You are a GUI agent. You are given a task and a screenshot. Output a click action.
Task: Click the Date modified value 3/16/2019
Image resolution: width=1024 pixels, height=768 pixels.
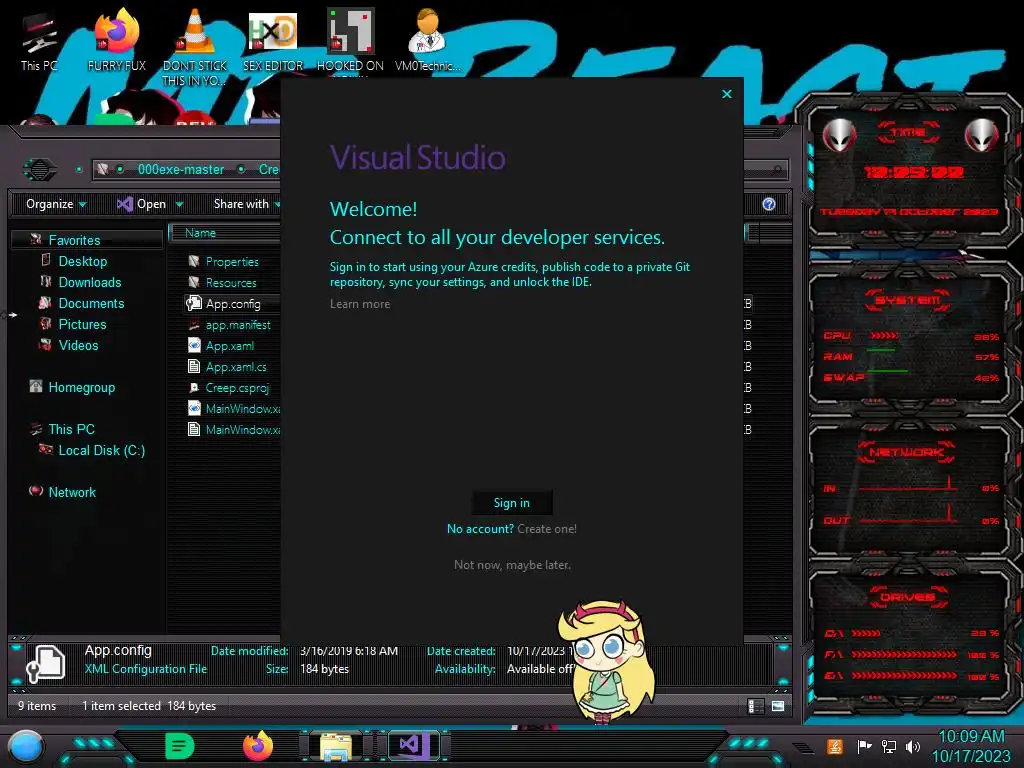point(349,650)
